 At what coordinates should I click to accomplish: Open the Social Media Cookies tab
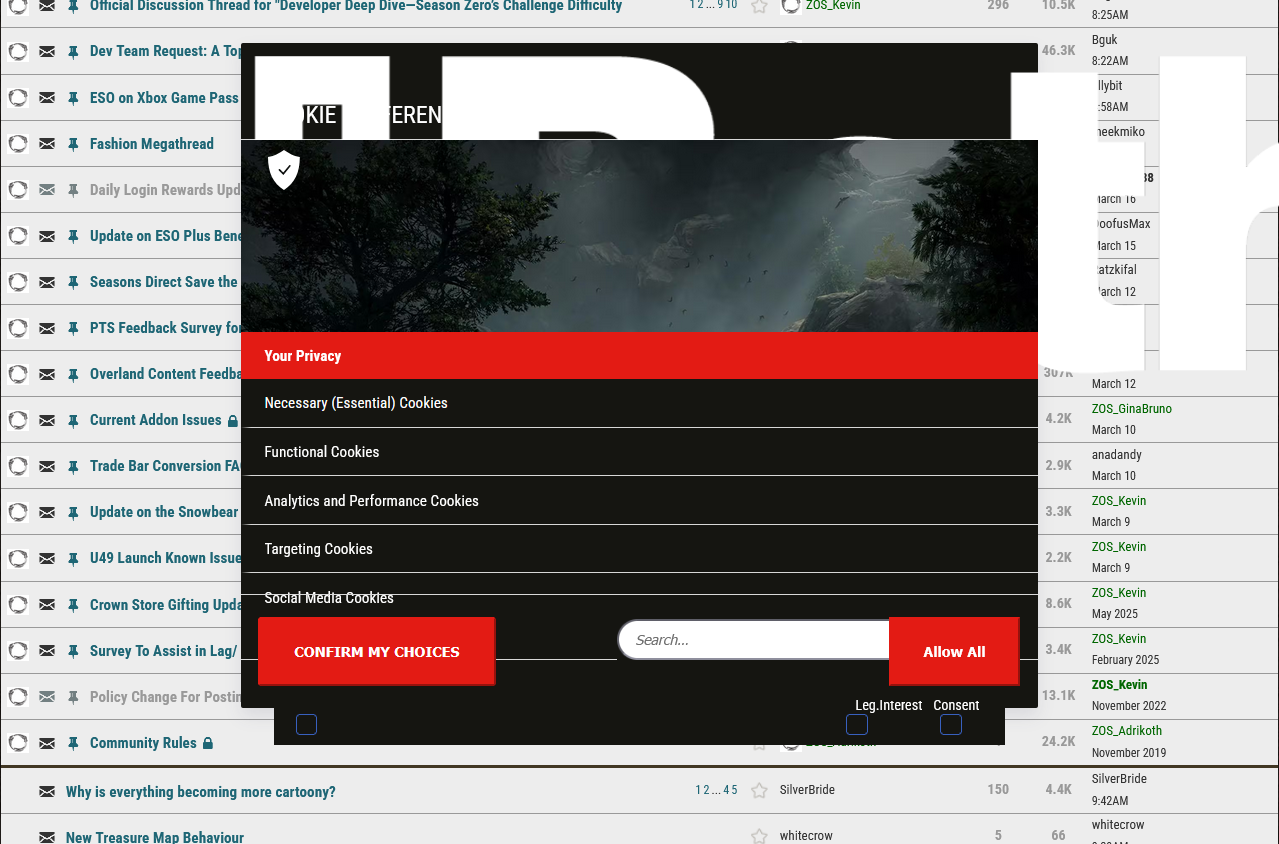tap(639, 597)
